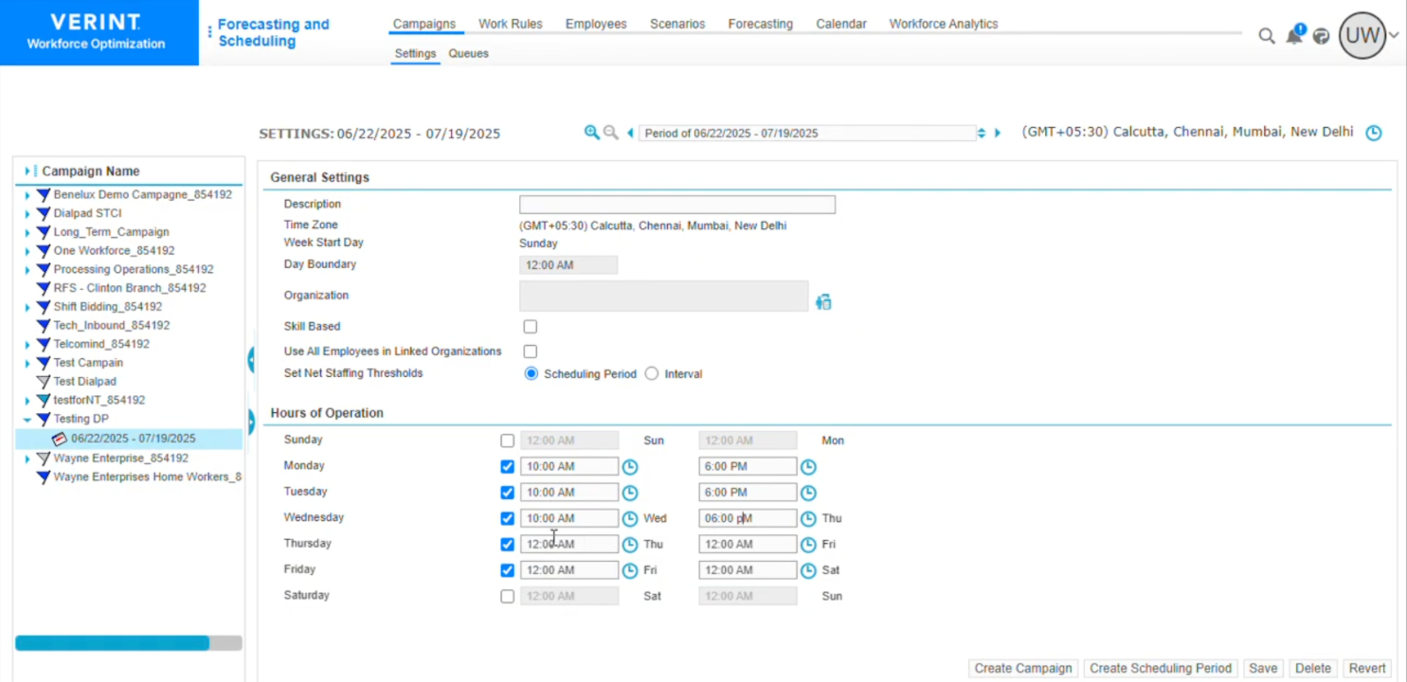Open Wednesday end time clock picker
Screen dimensions: 1407x682
pos(808,519)
